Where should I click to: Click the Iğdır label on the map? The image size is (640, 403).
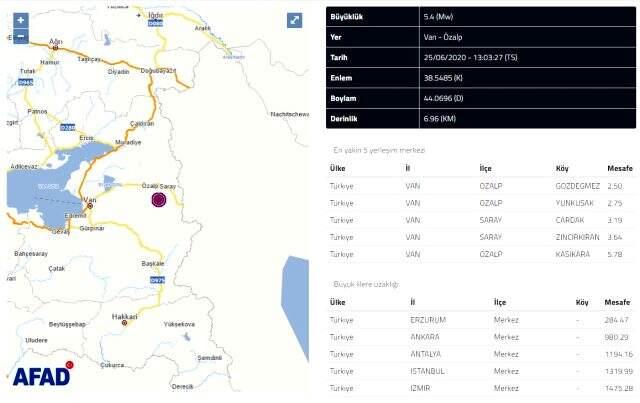(x=153, y=15)
